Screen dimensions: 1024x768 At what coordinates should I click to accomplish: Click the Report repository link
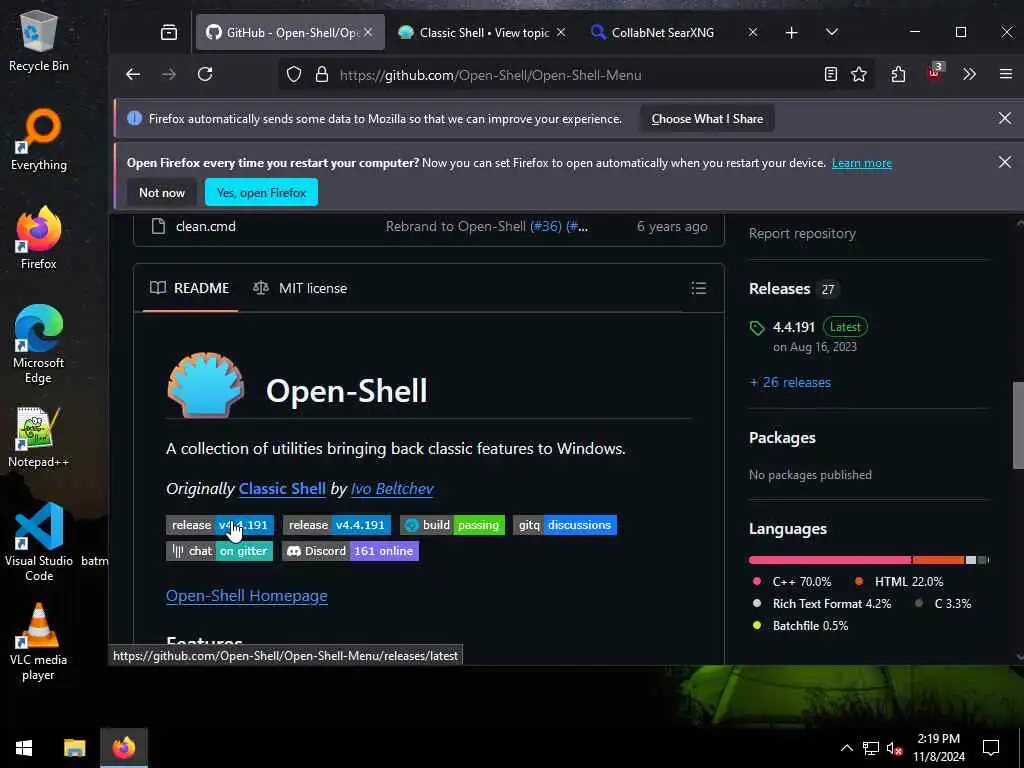coord(802,234)
